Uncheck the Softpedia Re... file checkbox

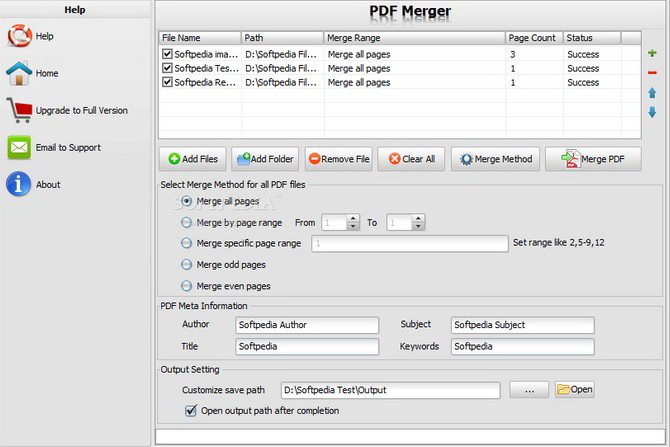(x=167, y=82)
